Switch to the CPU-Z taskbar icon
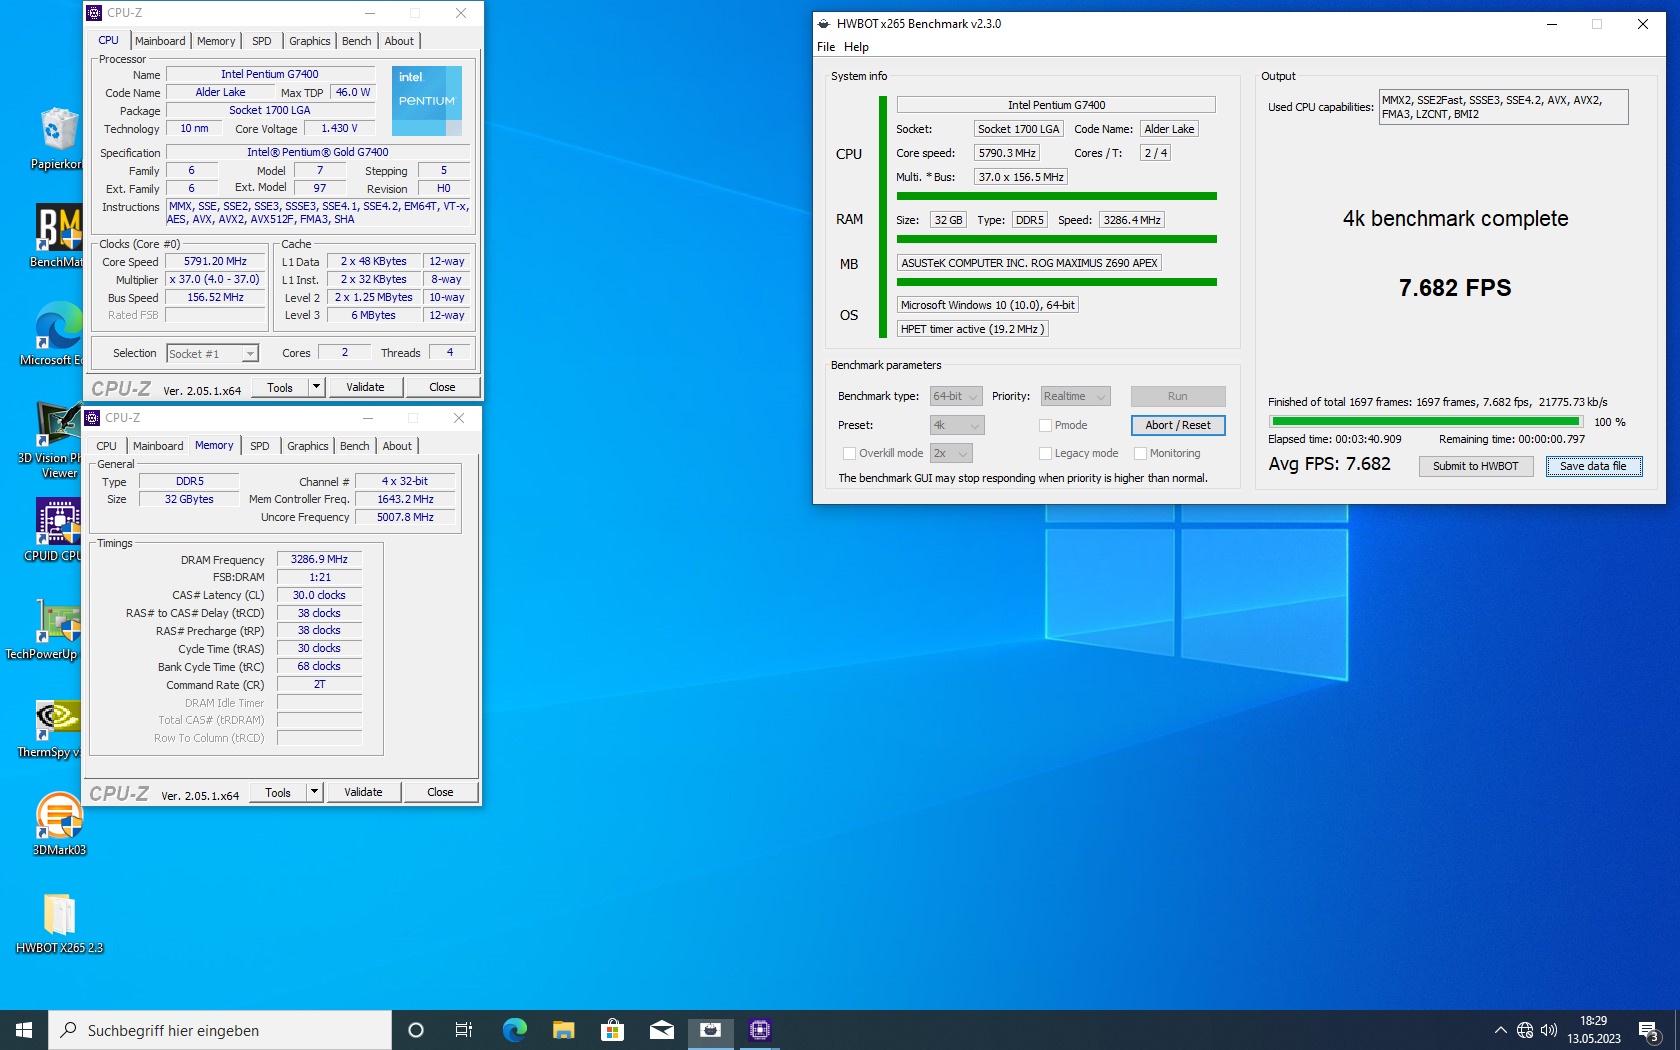The height and width of the screenshot is (1050, 1680). click(760, 1030)
